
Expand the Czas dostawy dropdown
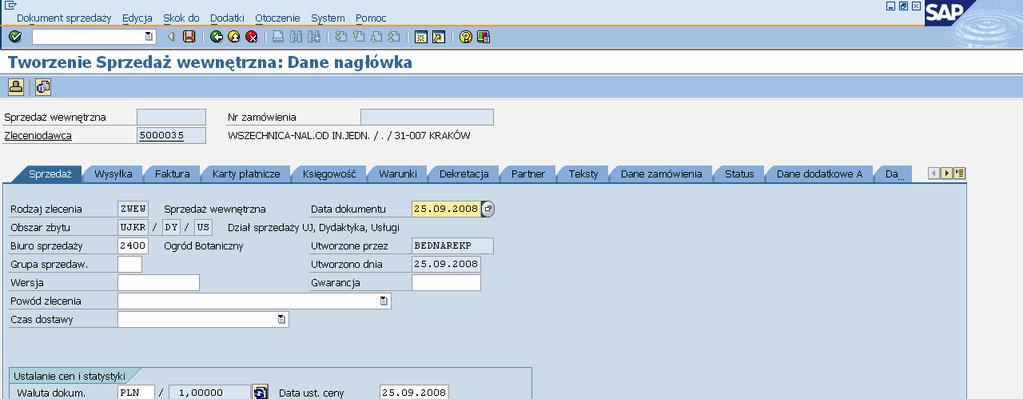[x=281, y=319]
